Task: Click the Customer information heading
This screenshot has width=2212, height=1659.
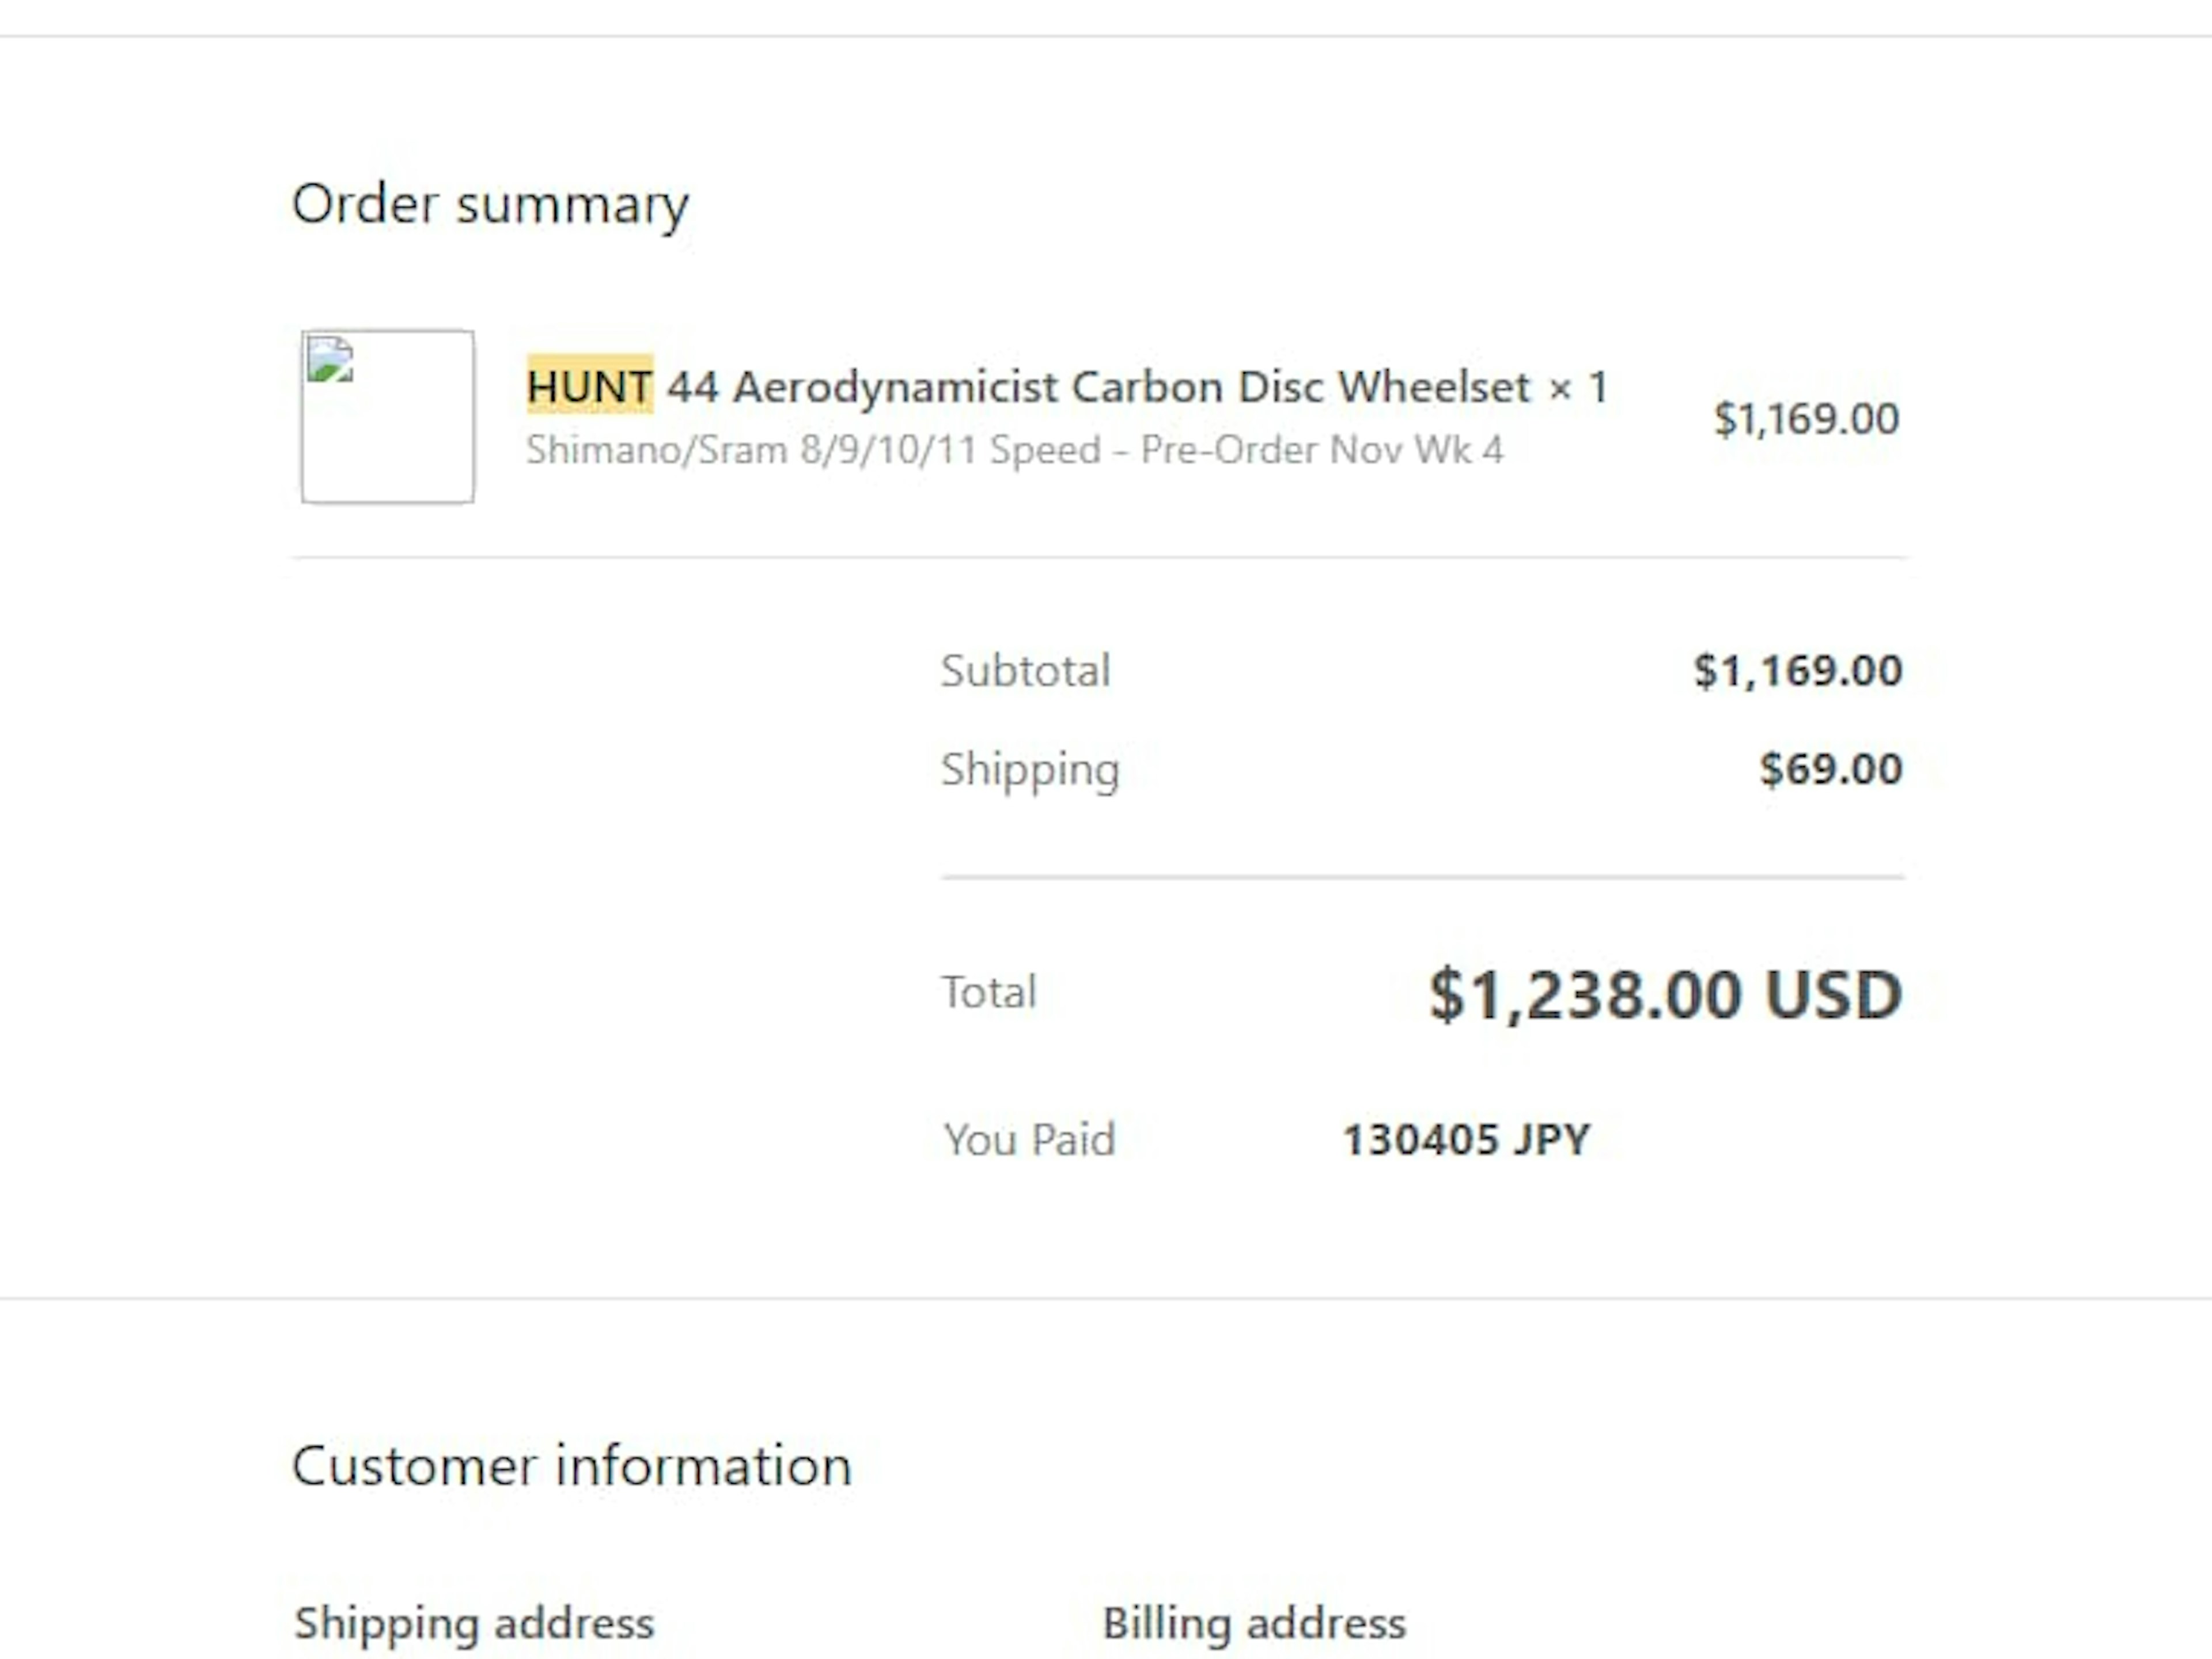Action: click(x=572, y=1466)
